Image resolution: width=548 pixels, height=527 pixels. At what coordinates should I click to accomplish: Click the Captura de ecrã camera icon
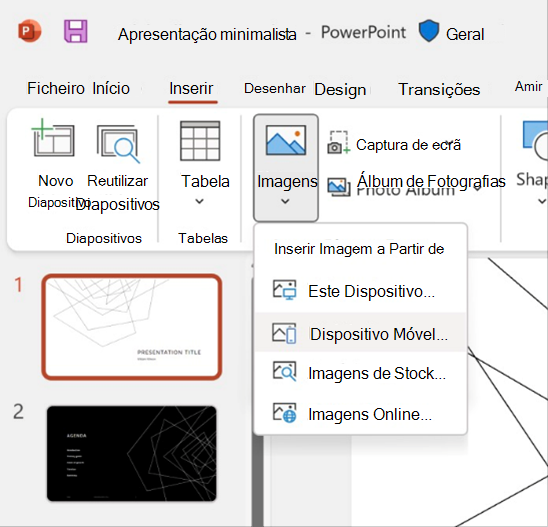(338, 142)
